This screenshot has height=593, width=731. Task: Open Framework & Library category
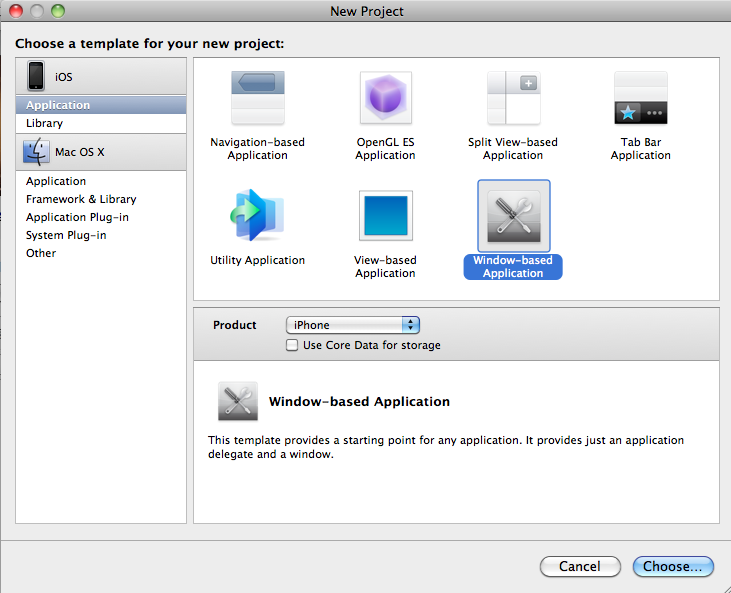(x=101, y=199)
